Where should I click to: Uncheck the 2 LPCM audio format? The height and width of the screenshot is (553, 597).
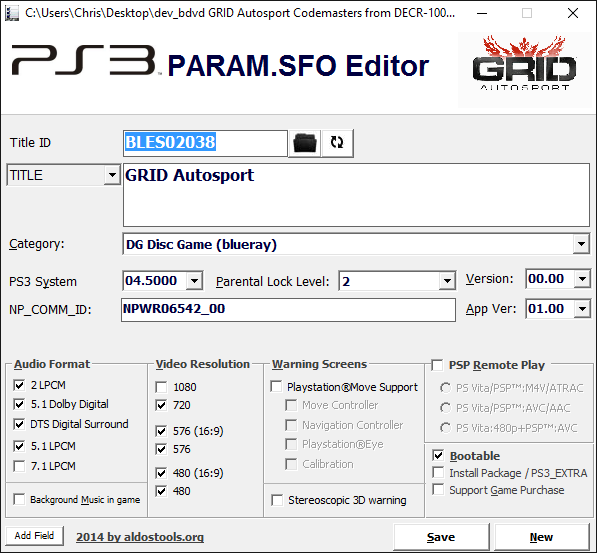[19, 385]
